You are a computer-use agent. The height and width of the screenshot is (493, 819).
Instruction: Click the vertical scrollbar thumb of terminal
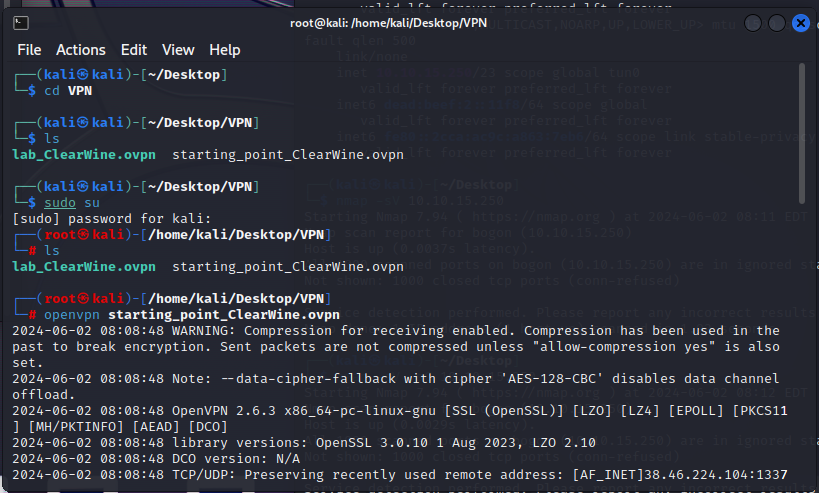coord(802,133)
